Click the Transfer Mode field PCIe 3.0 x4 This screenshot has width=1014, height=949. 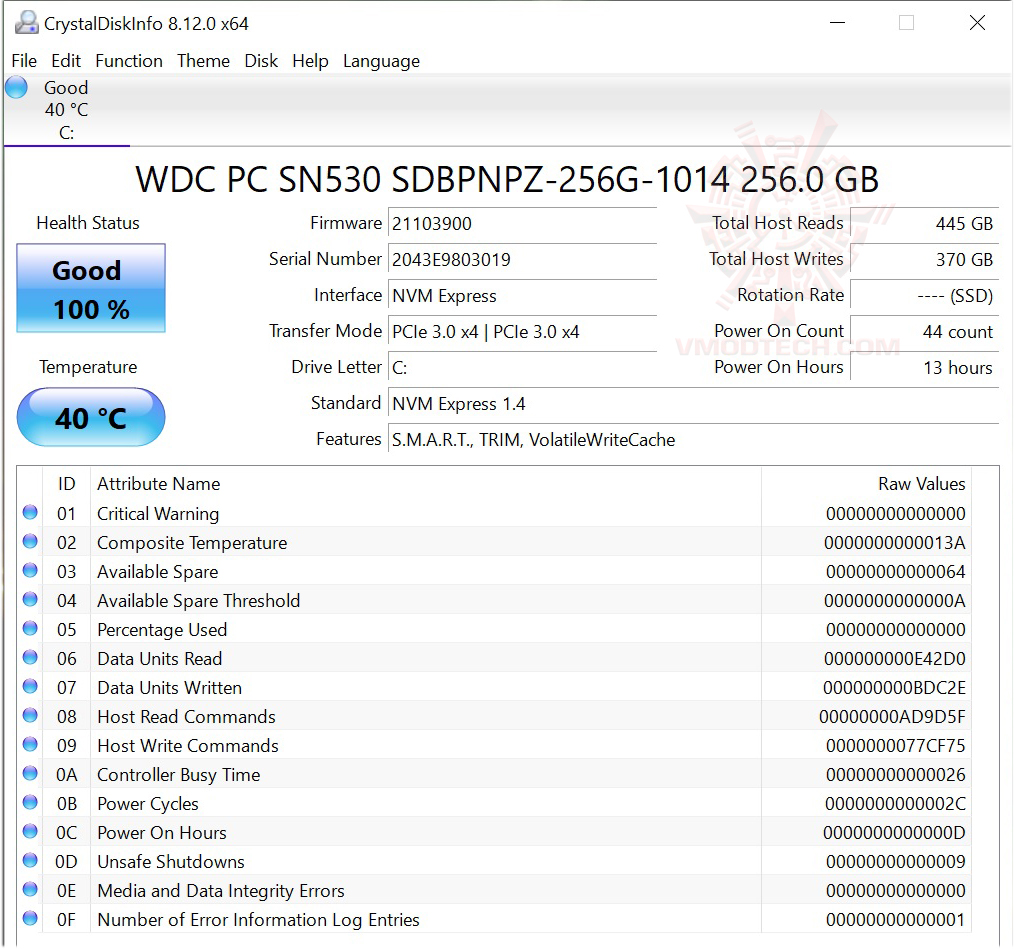point(523,332)
